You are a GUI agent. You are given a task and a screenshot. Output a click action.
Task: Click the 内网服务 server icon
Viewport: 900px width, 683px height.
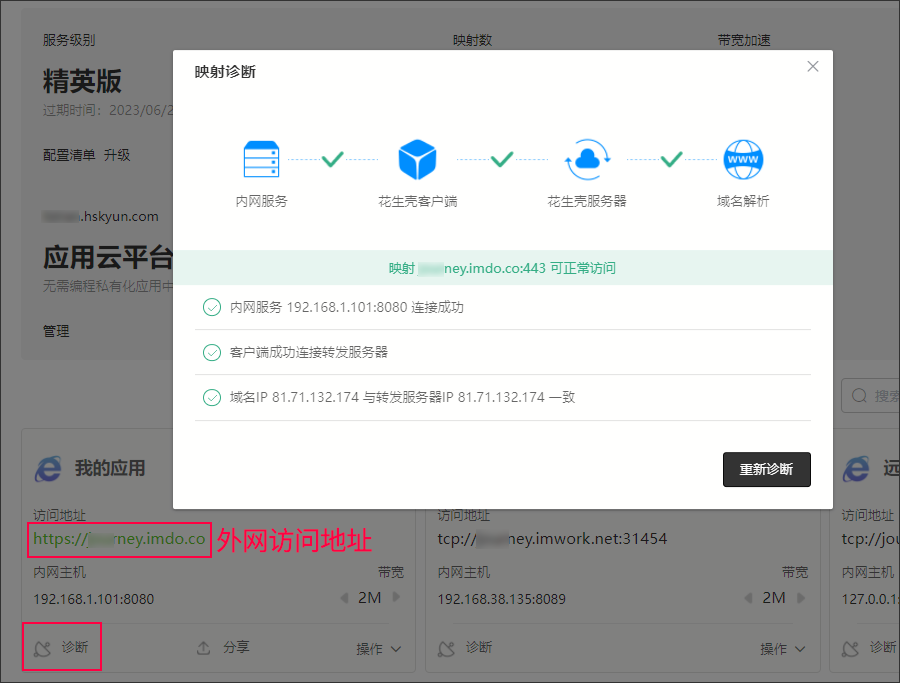coord(261,160)
